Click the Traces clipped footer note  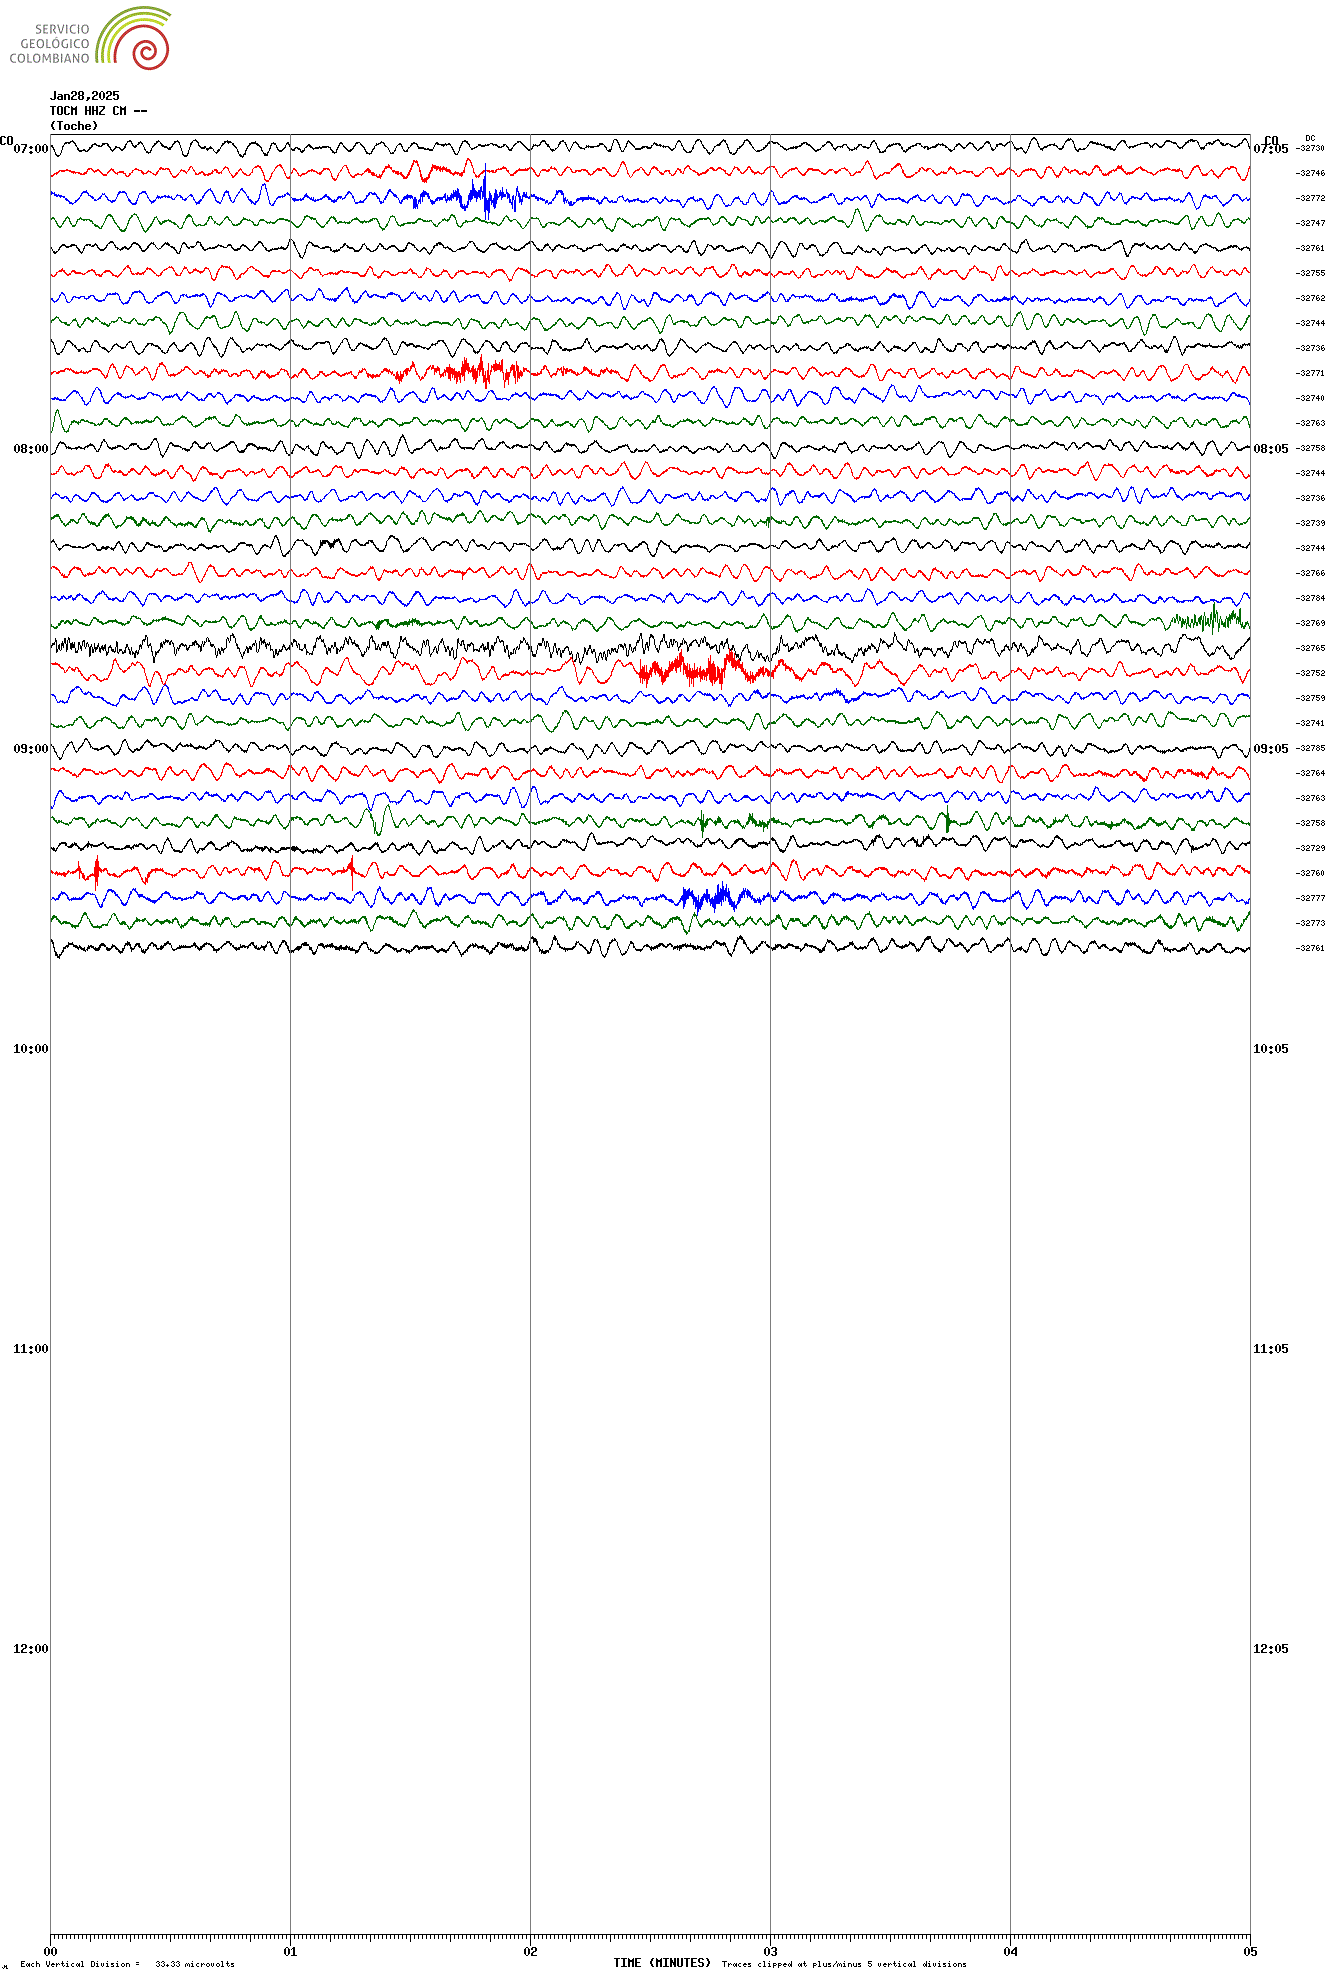[844, 1964]
